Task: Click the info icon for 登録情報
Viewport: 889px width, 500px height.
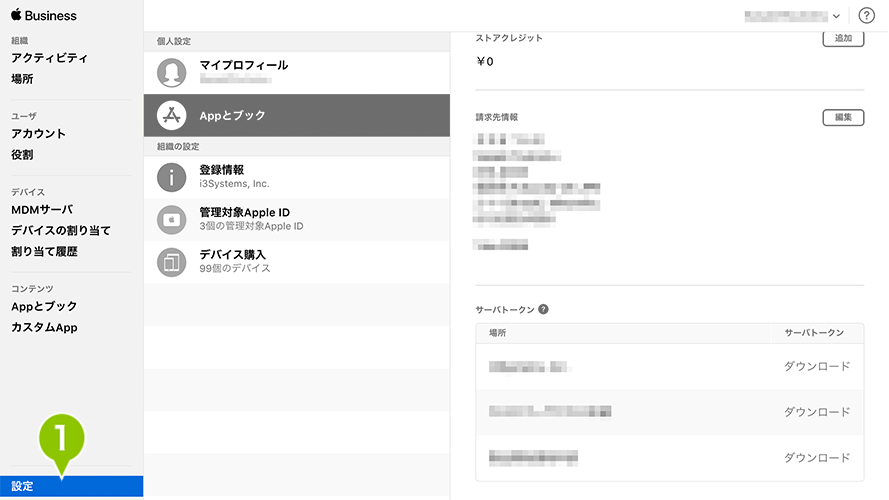Action: [x=171, y=177]
